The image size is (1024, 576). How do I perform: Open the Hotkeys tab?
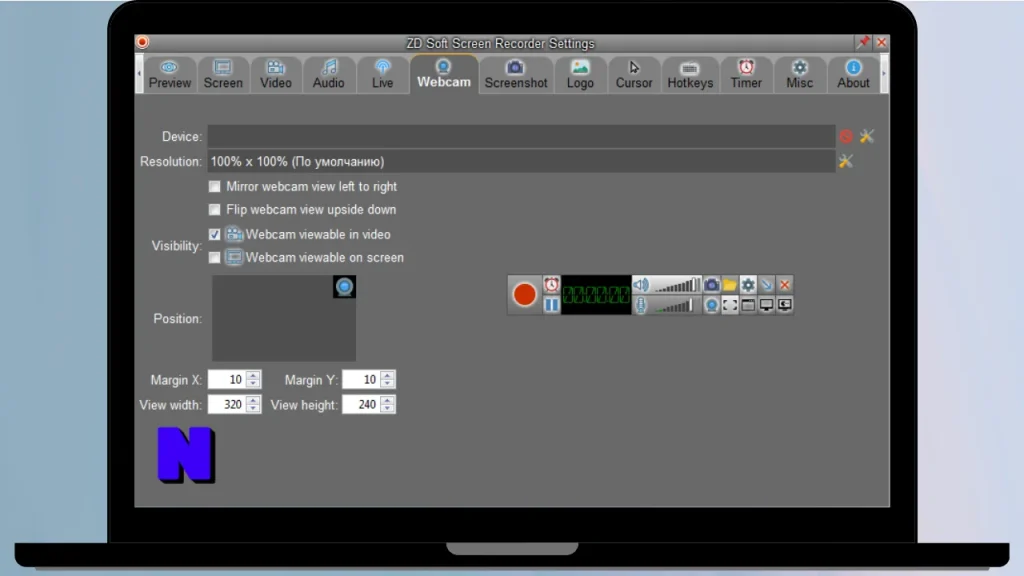pyautogui.click(x=690, y=74)
